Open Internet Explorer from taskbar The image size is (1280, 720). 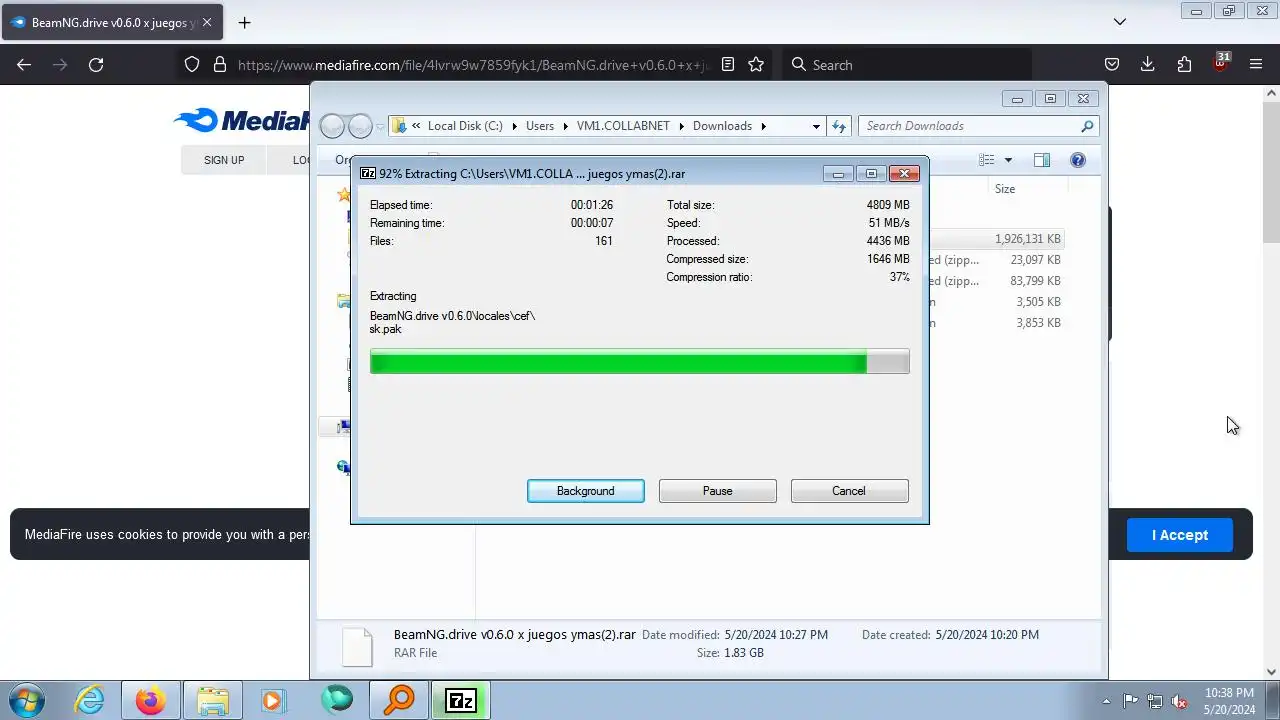pos(90,700)
